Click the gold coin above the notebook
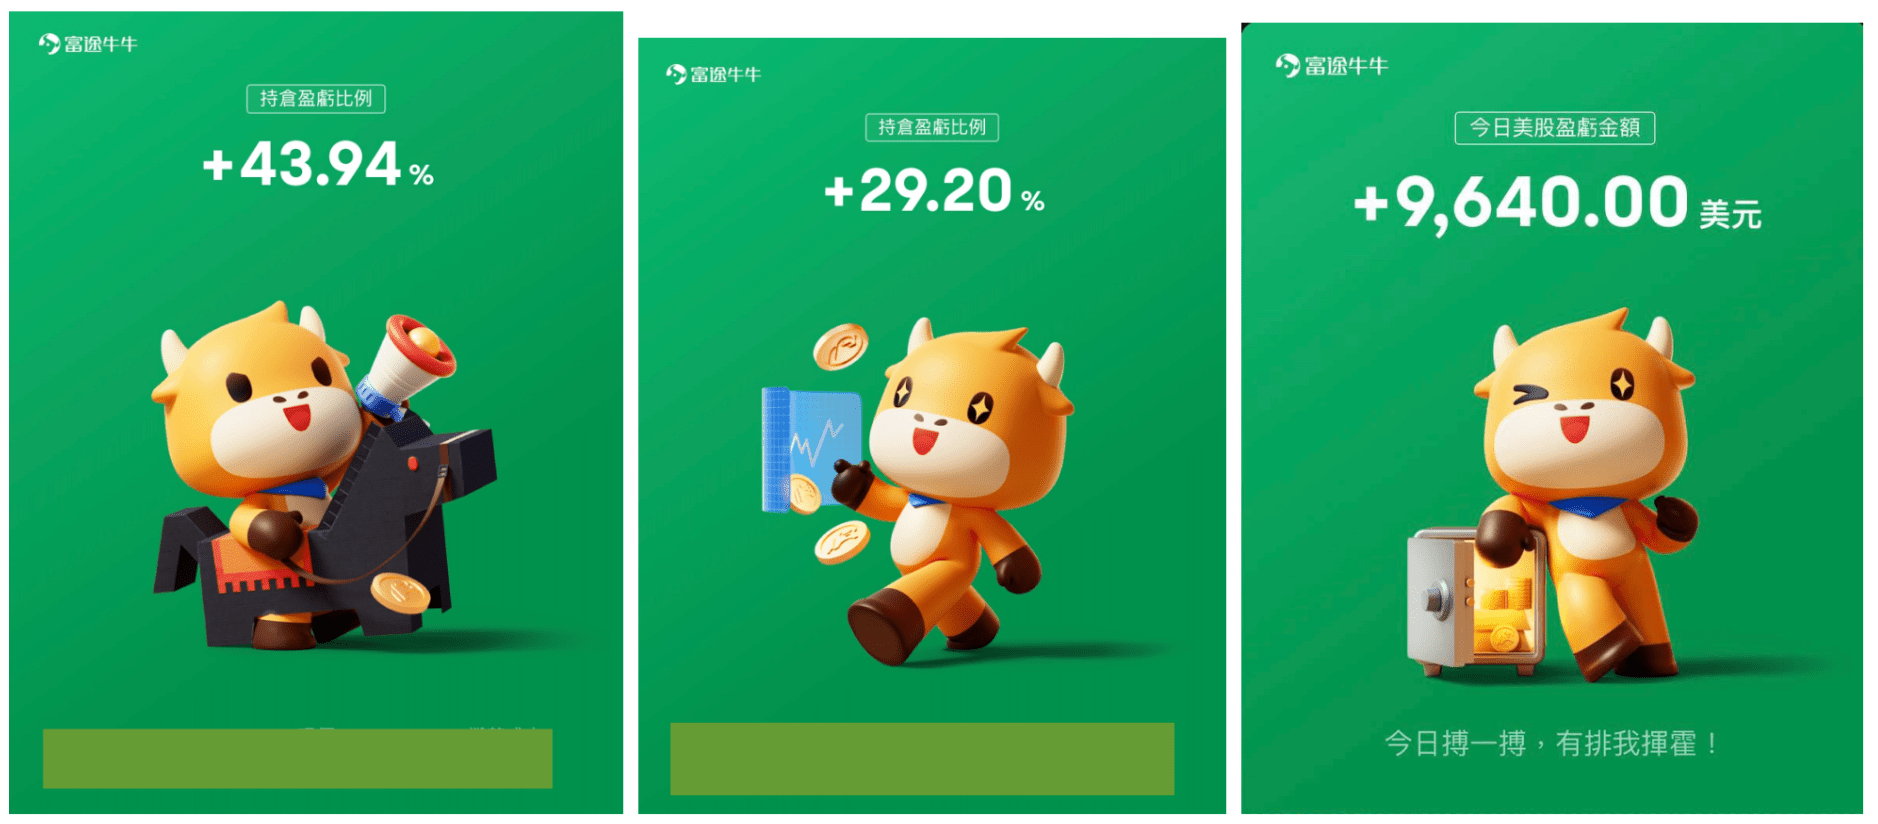Viewport: 1878px width, 824px height. point(840,346)
